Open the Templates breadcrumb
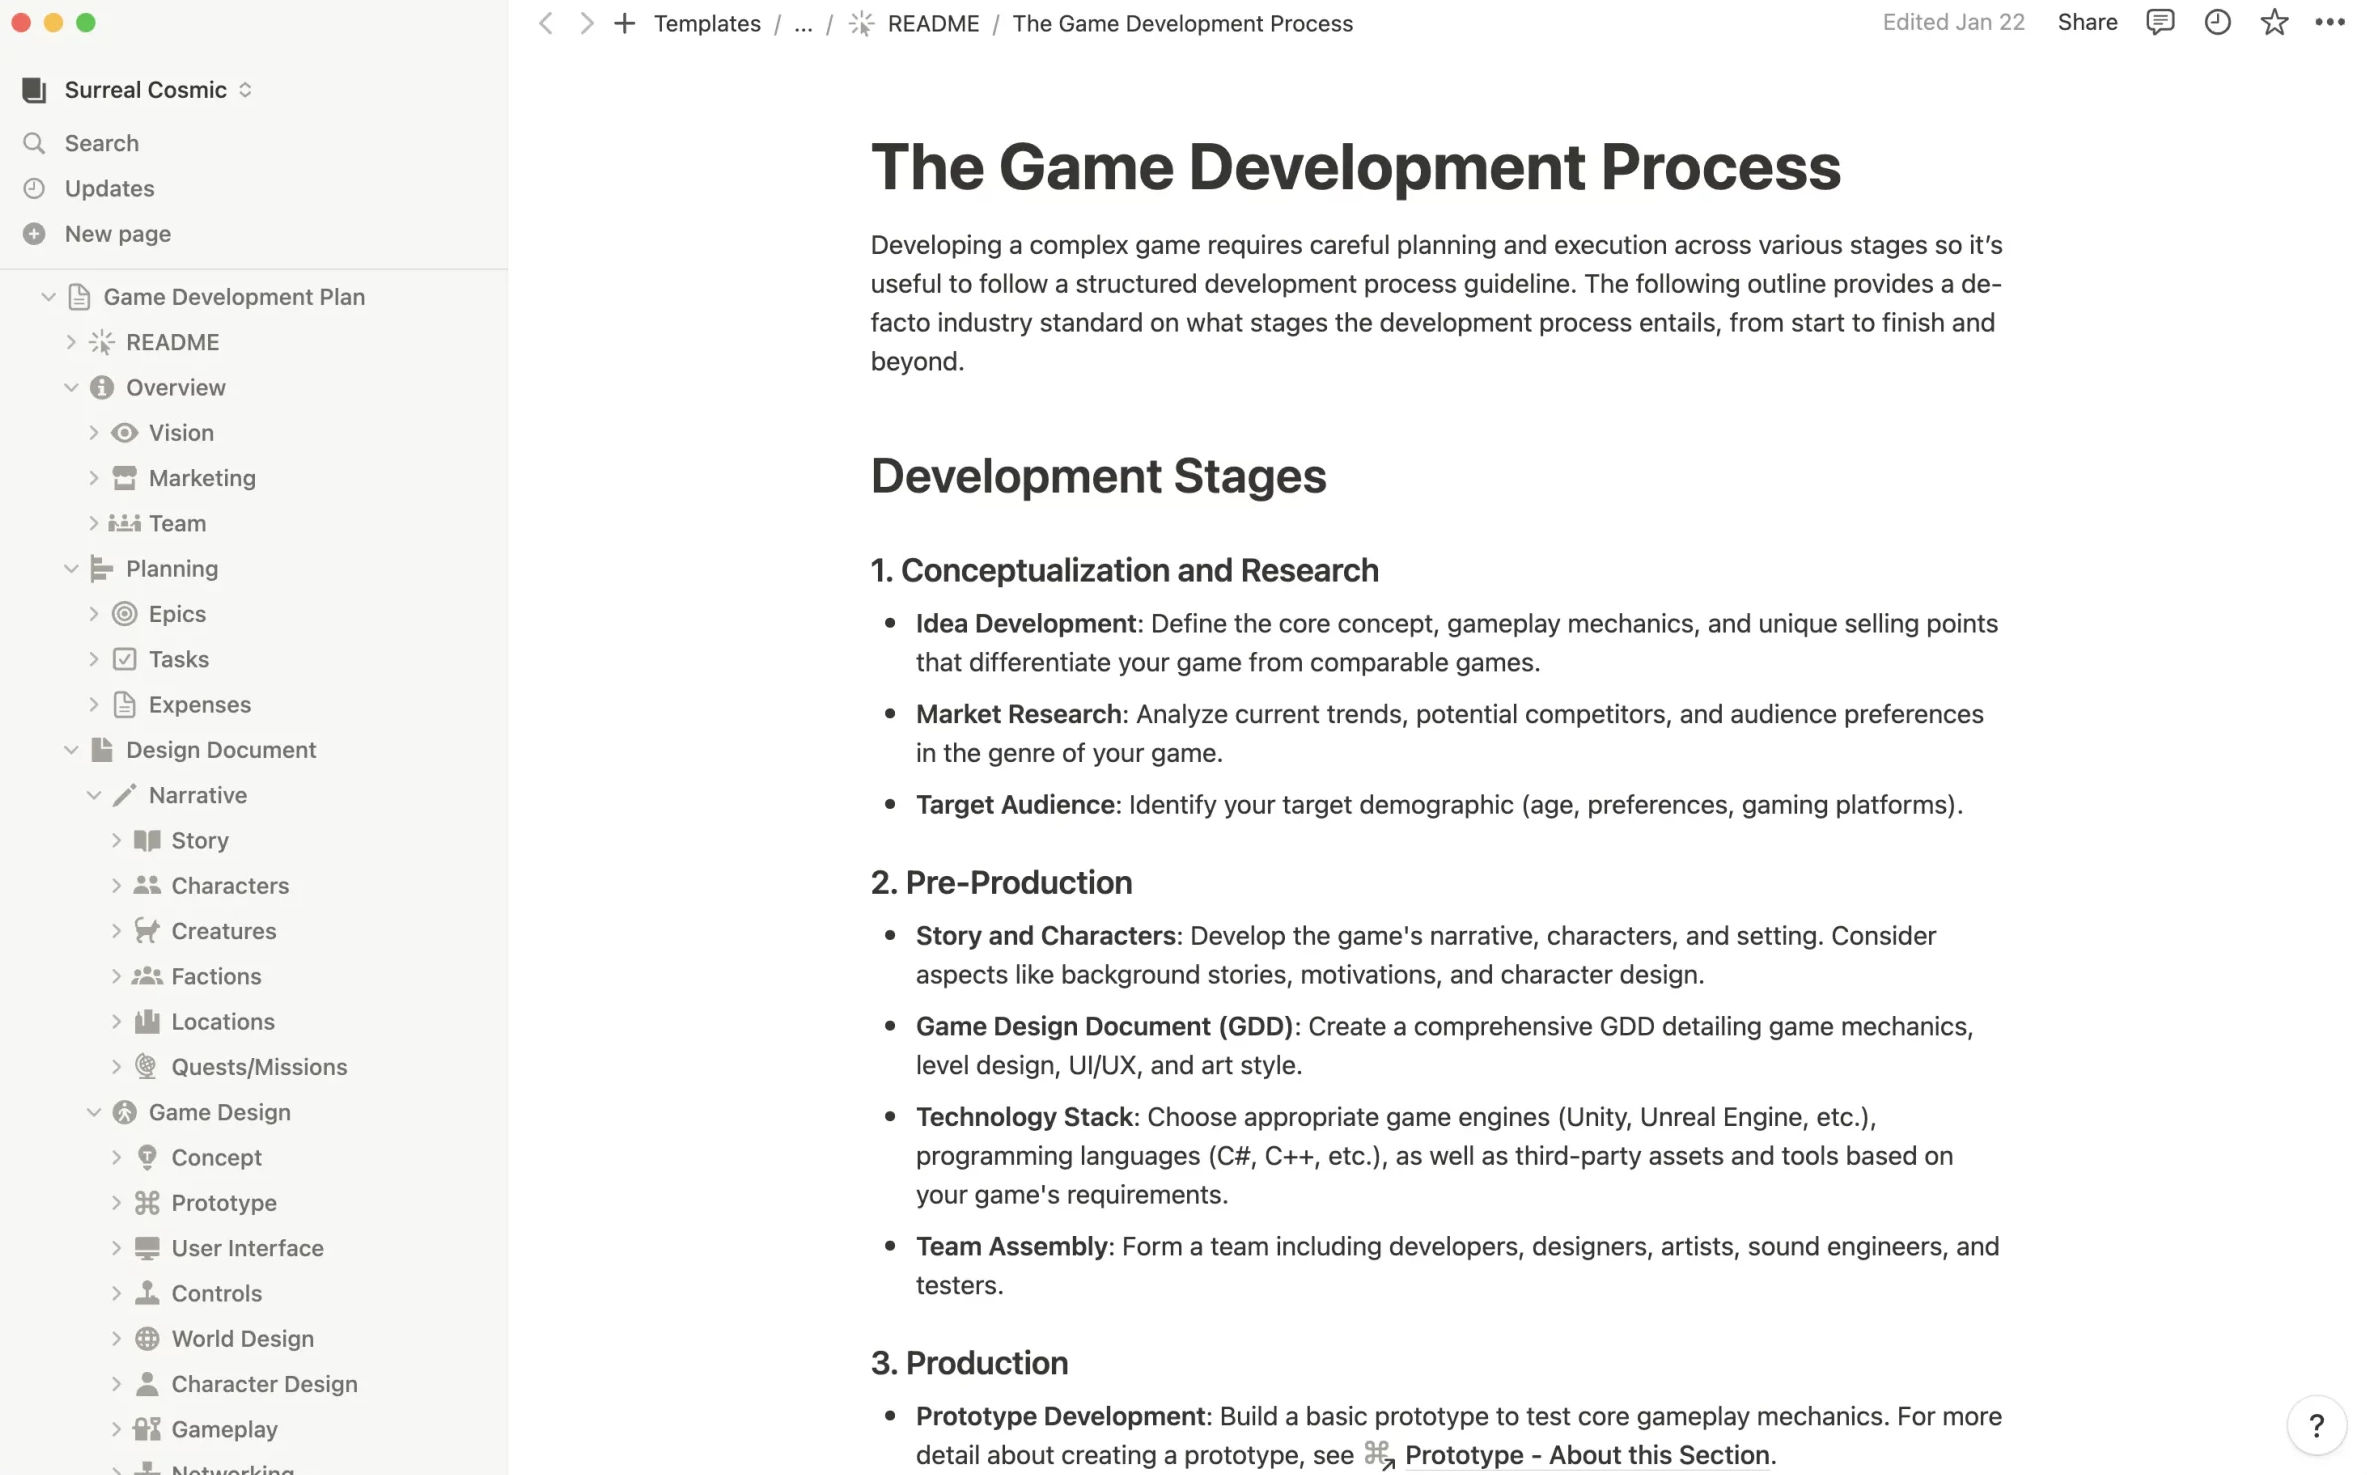The height and width of the screenshot is (1475, 2367). click(707, 23)
